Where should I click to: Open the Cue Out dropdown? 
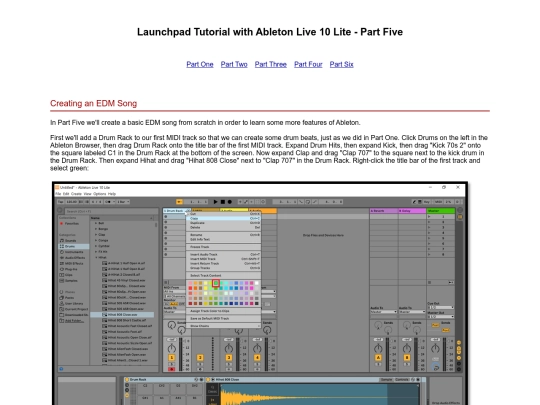click(441, 307)
